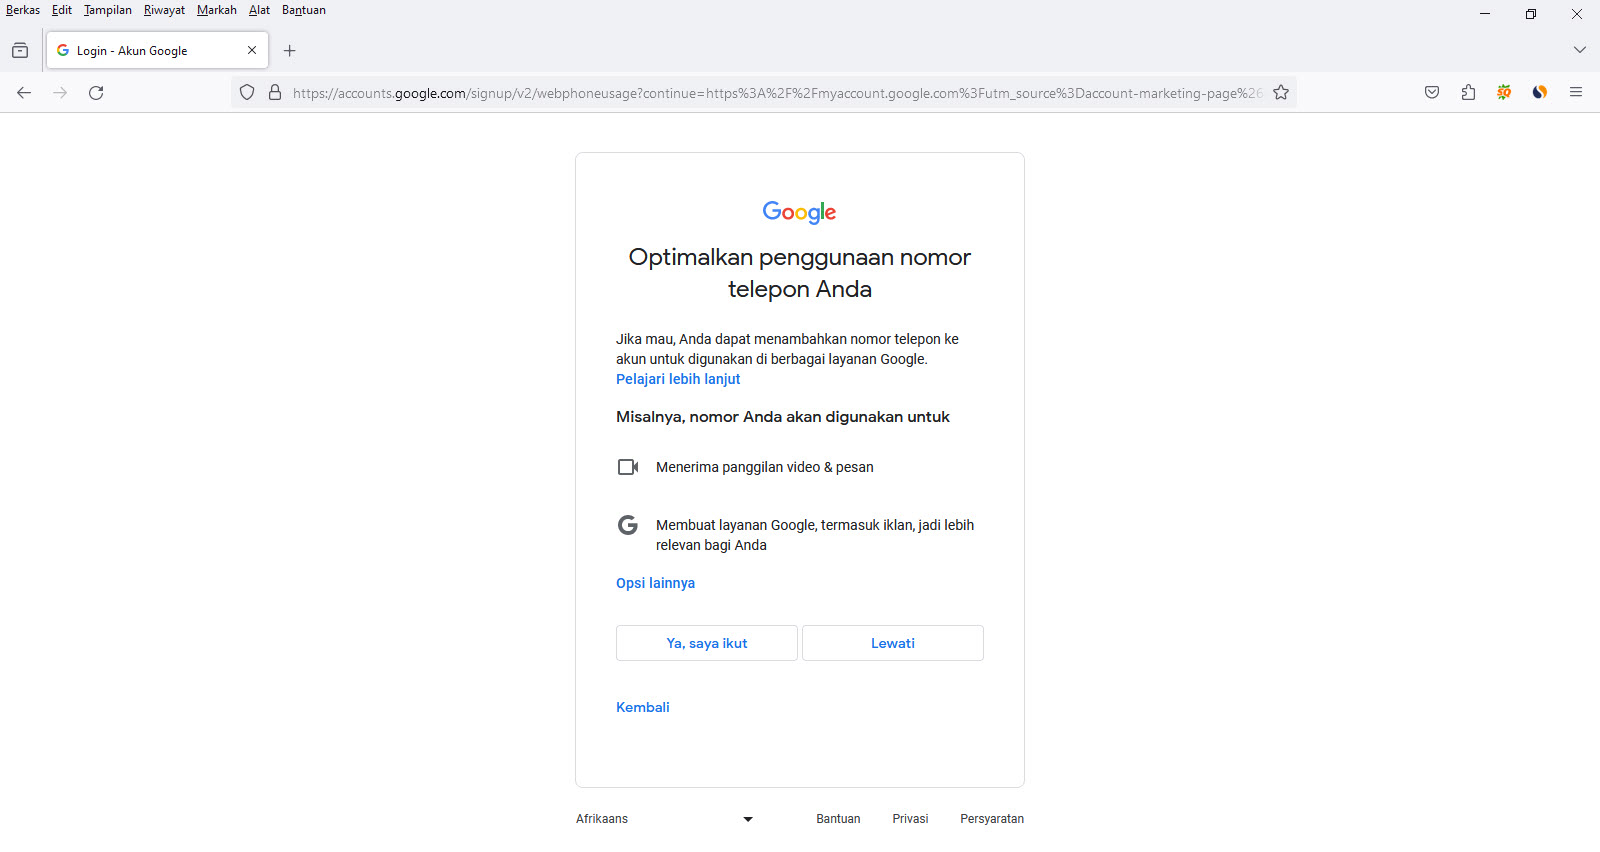1600x852 pixels.
Task: Expand Opsi lainnya options
Action: click(x=655, y=583)
